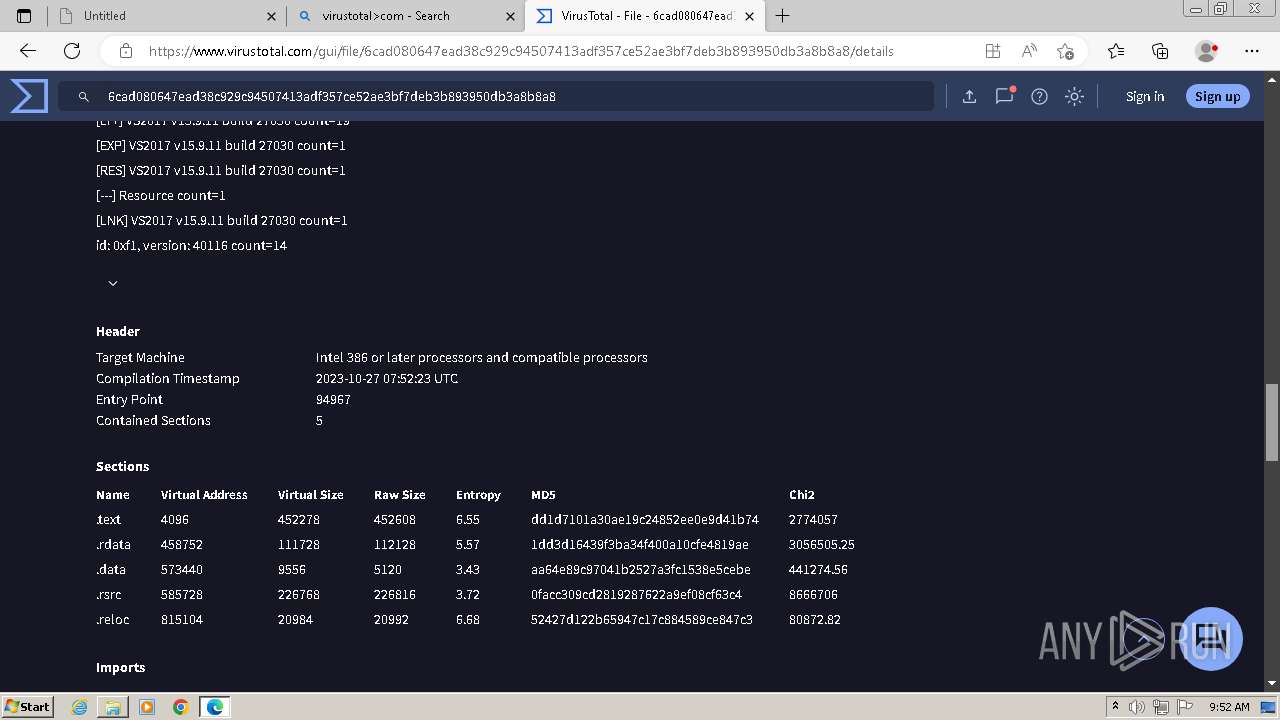
Task: Click the VirusTotal logo icon
Action: tap(29, 96)
